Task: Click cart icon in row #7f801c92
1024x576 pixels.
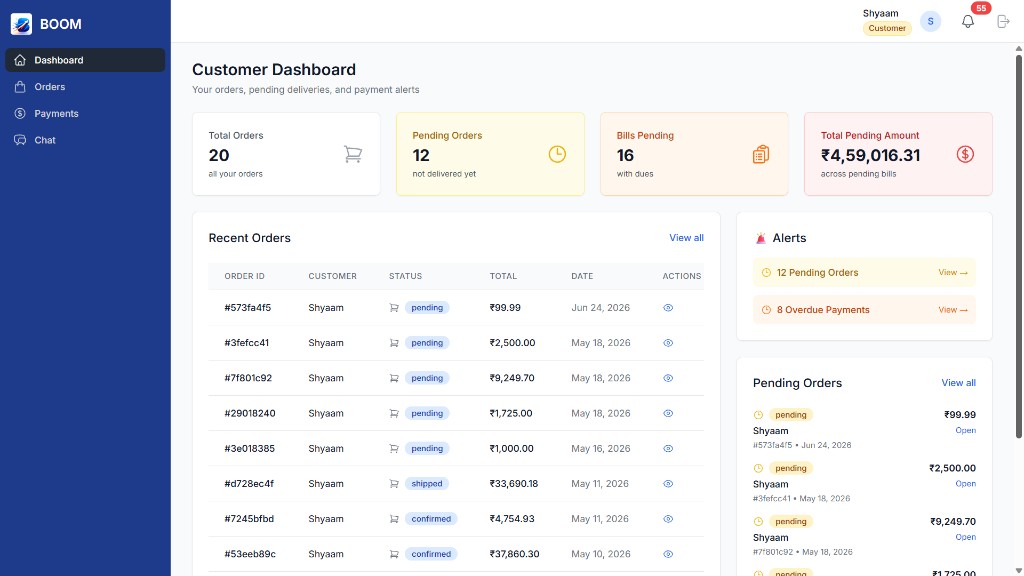Action: click(x=394, y=378)
